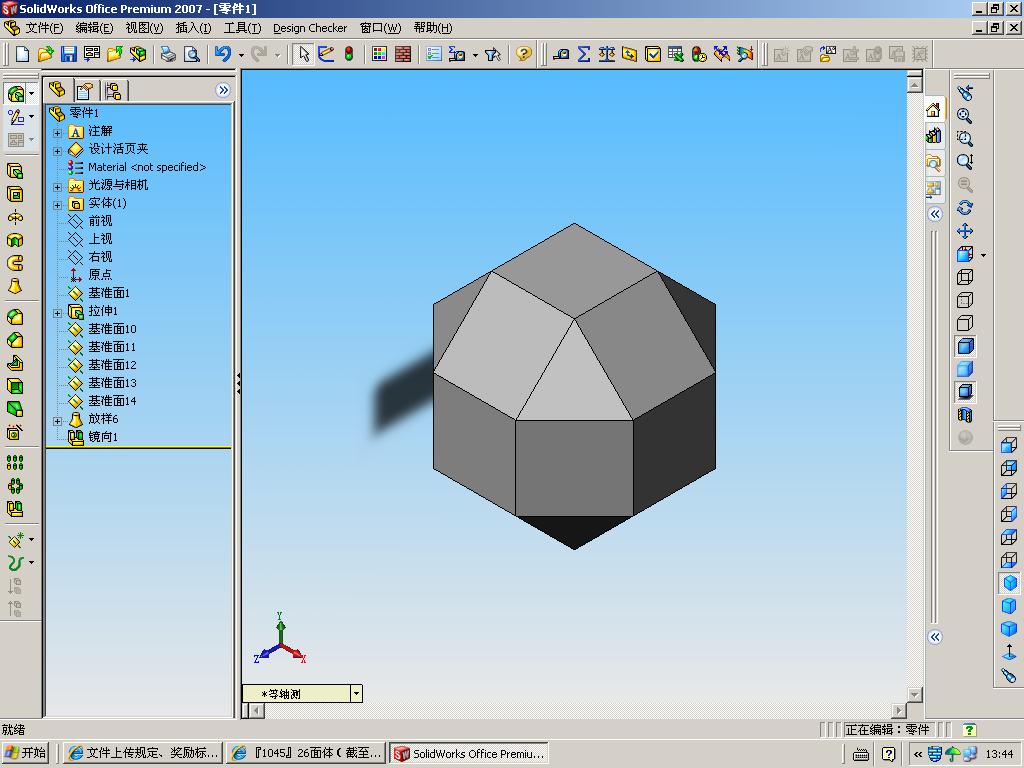The width and height of the screenshot is (1024, 768).
Task: Open the 编辑(E) menu
Action: point(94,28)
